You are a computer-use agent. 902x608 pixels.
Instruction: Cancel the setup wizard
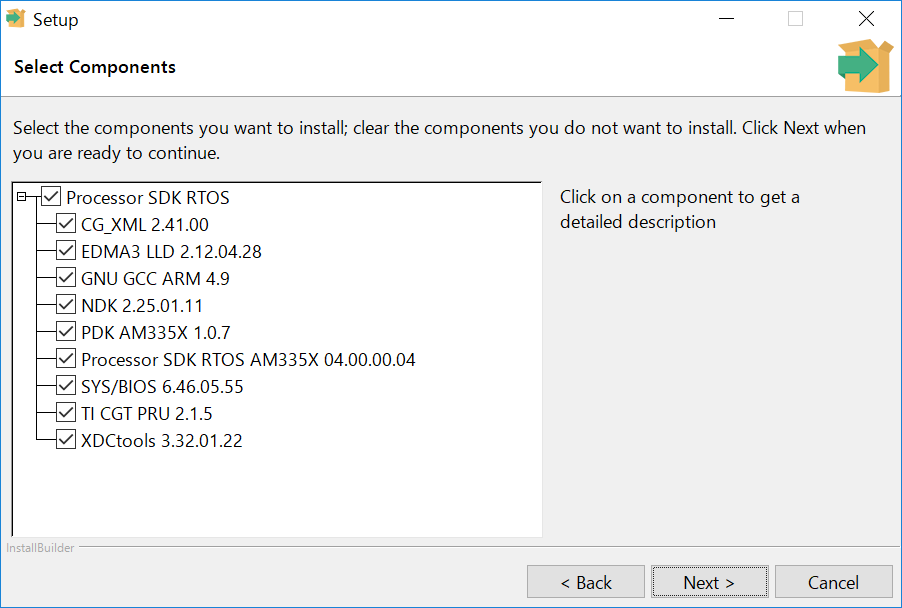point(833,582)
